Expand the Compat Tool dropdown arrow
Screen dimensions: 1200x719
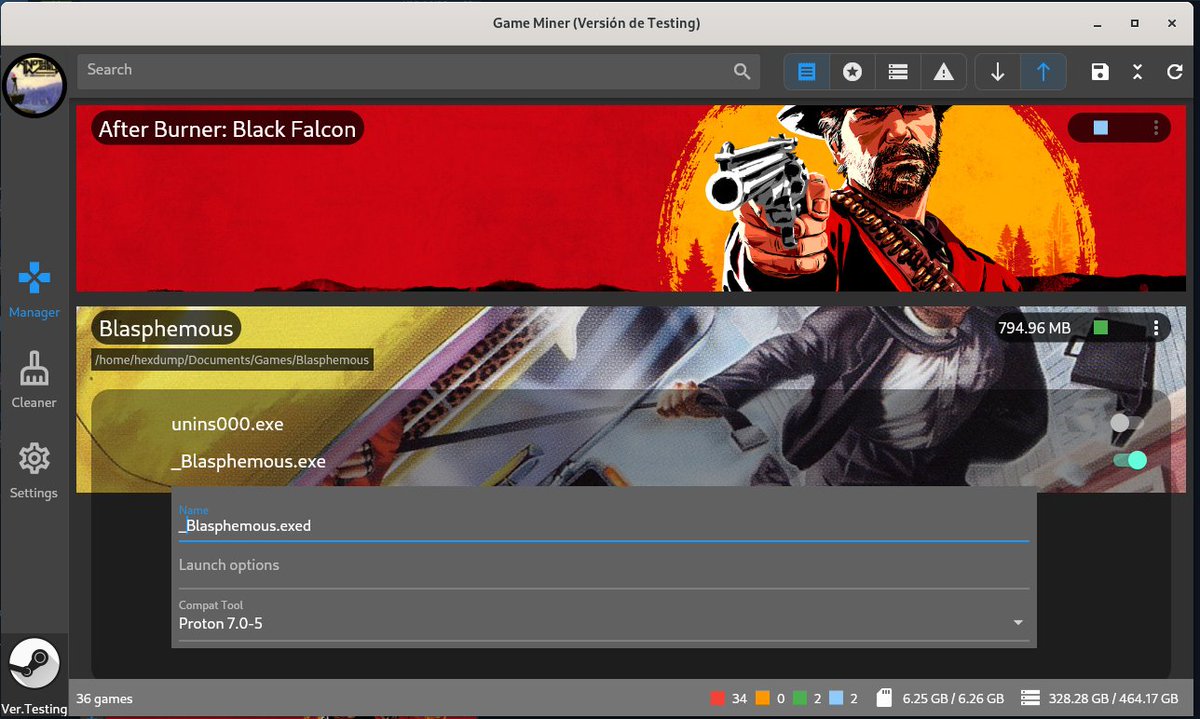[1018, 623]
